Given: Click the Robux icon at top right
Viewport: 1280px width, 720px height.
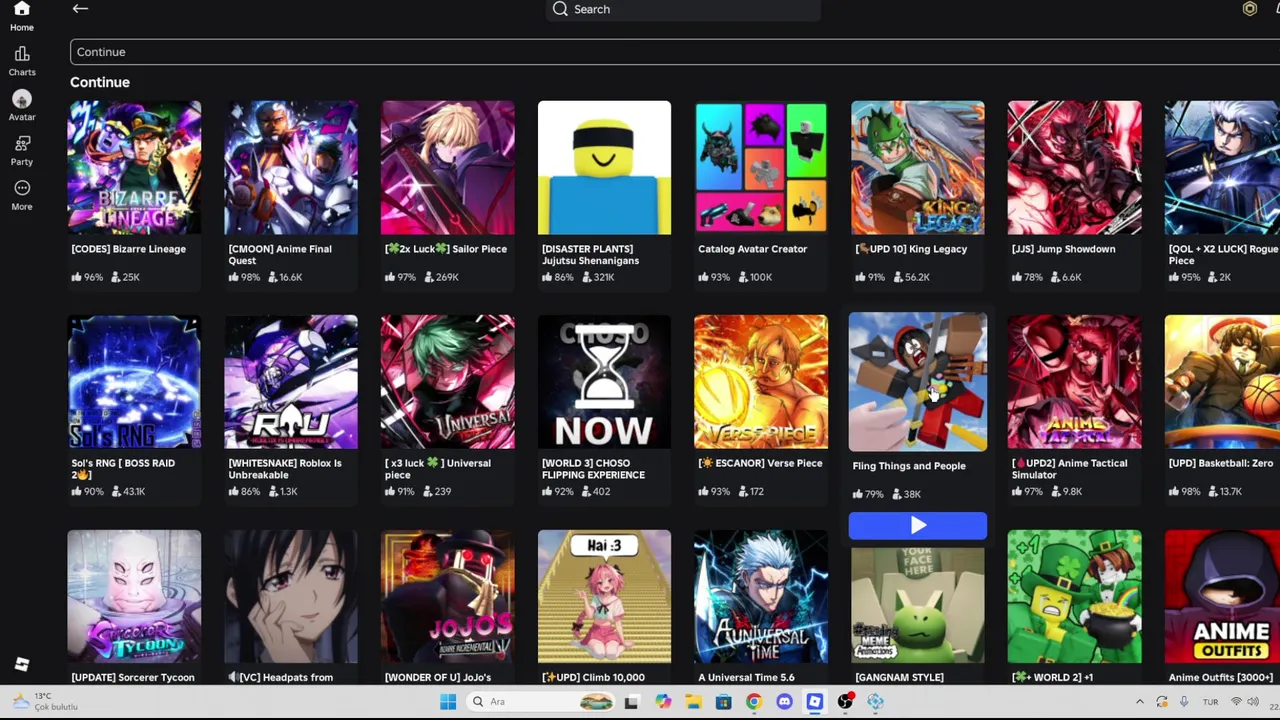Looking at the screenshot, I should click(1249, 9).
